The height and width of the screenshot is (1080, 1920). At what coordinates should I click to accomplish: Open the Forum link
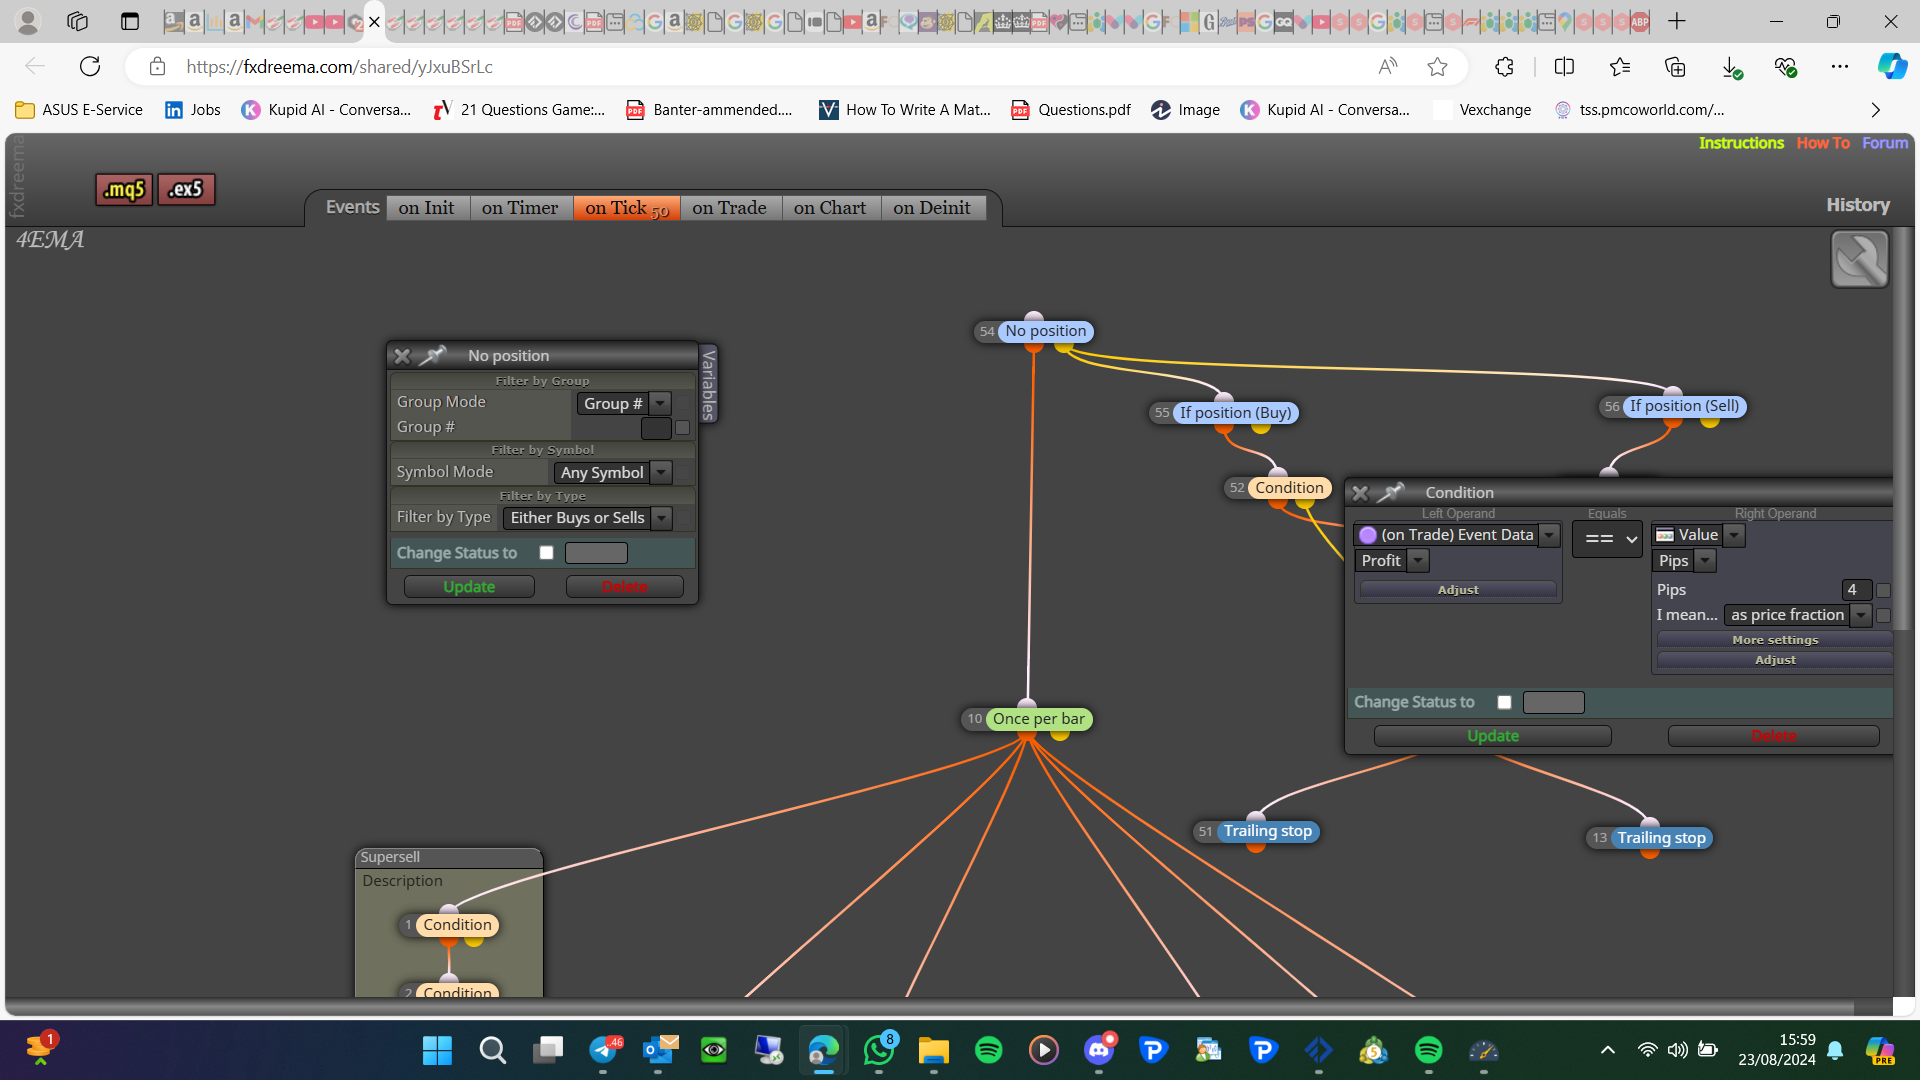pyautogui.click(x=1885, y=143)
